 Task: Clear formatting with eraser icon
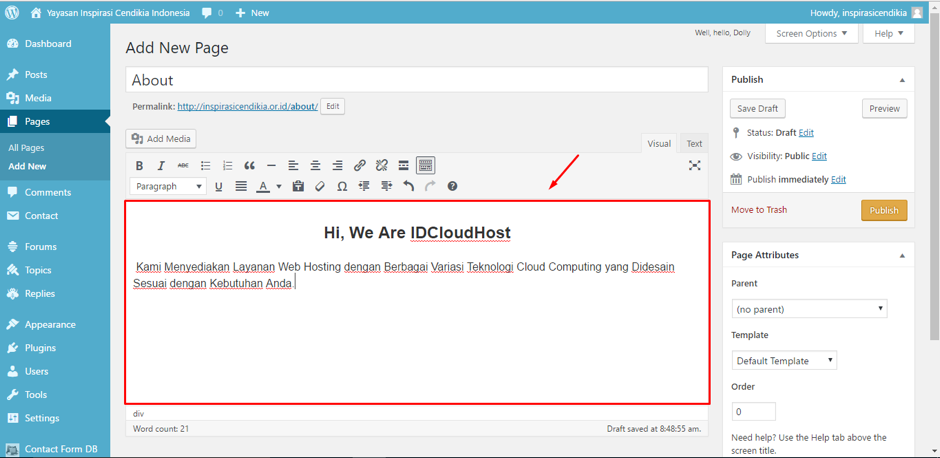[x=320, y=186]
